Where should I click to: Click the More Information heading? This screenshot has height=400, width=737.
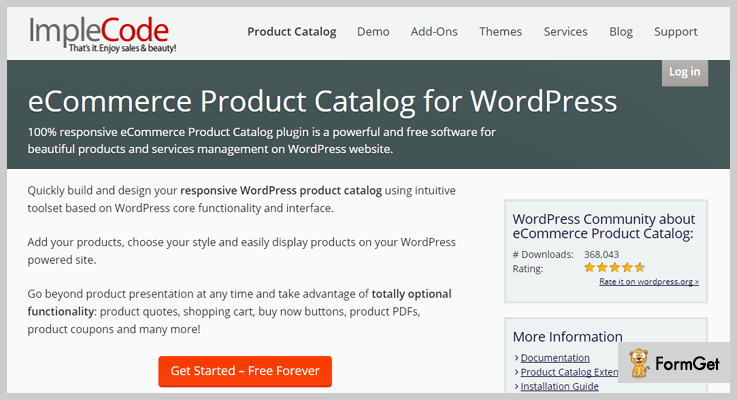click(567, 337)
